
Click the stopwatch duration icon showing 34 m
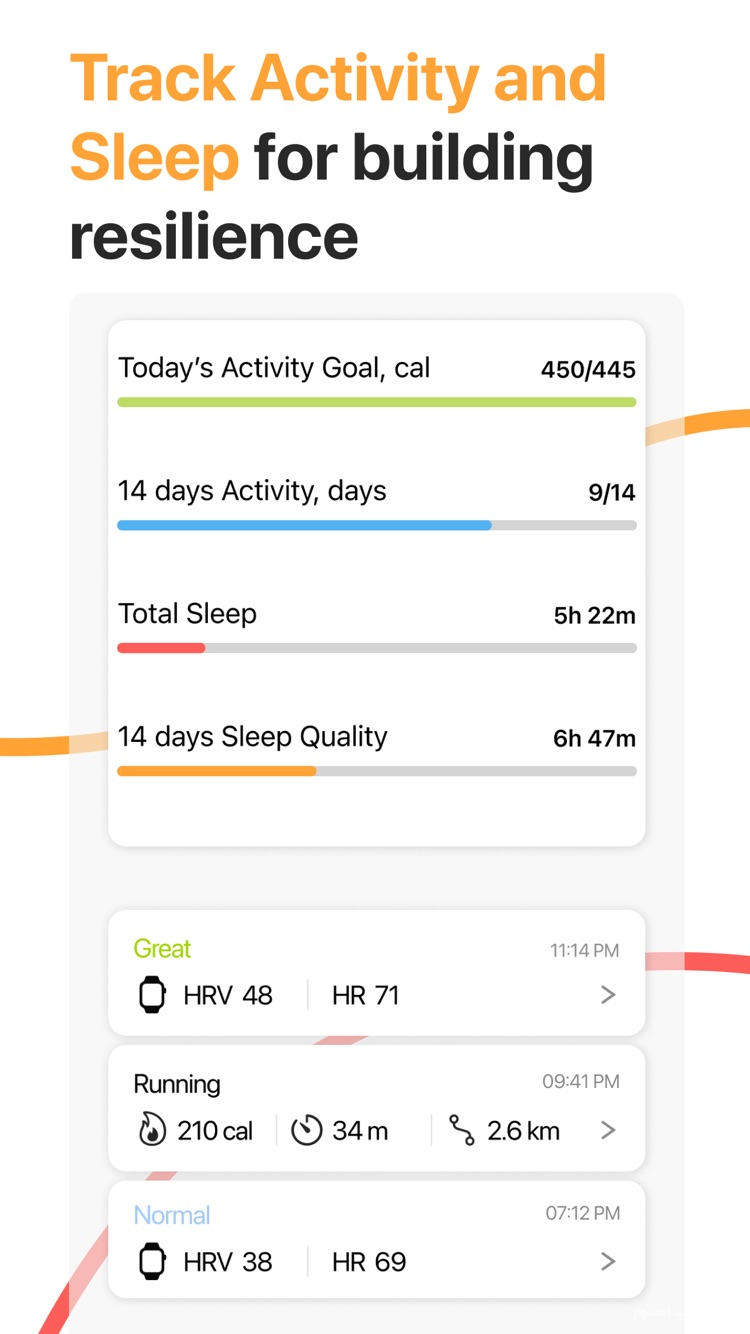[x=308, y=1130]
